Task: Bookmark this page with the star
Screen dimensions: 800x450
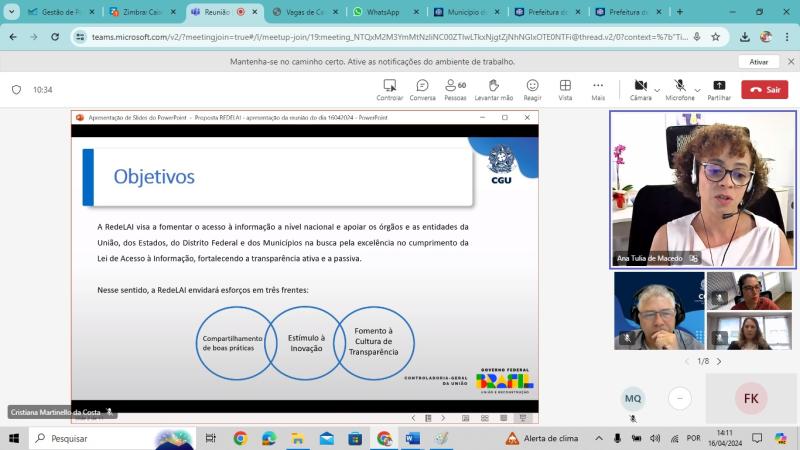Action: click(715, 37)
